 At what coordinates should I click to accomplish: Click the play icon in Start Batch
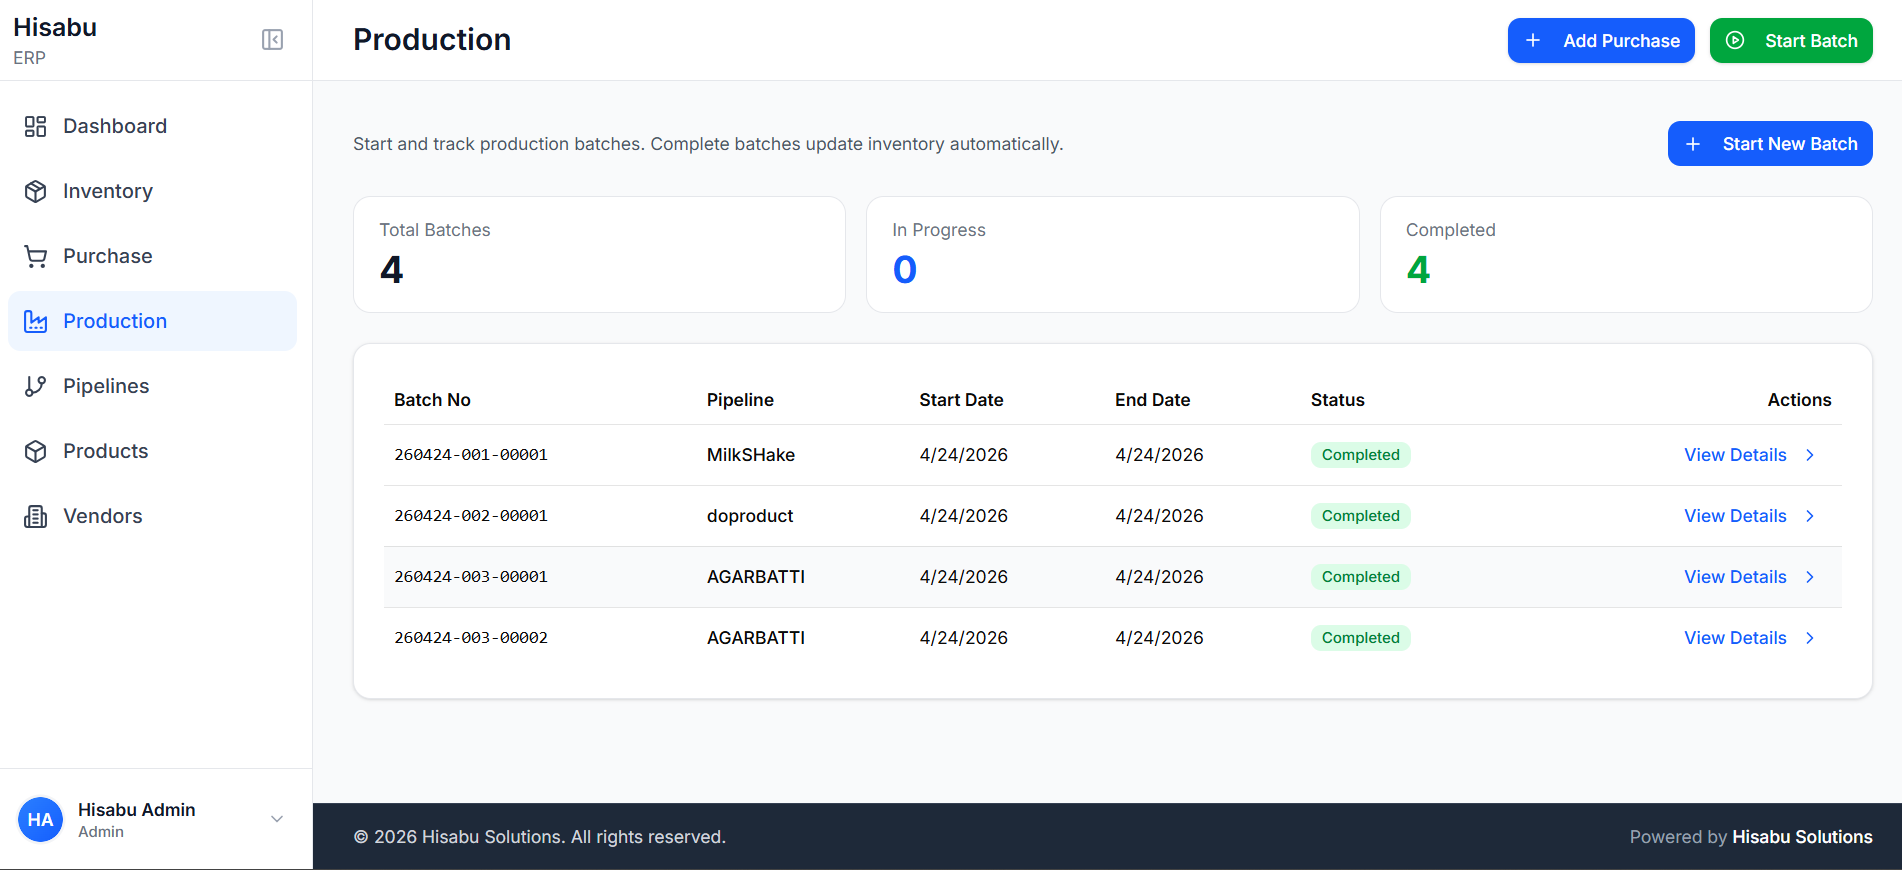click(1735, 41)
